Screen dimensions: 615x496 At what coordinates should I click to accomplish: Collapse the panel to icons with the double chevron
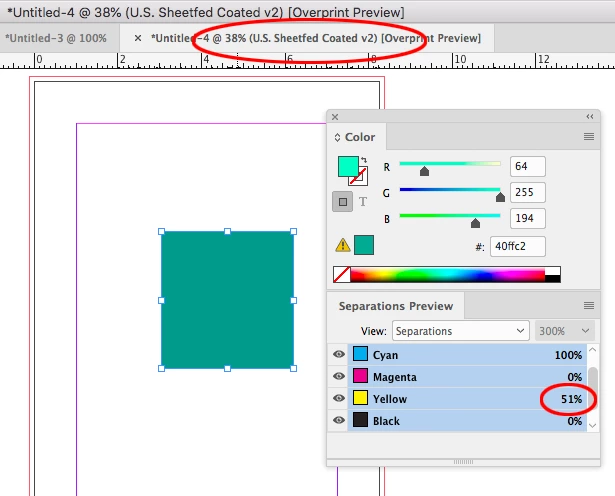coord(590,116)
